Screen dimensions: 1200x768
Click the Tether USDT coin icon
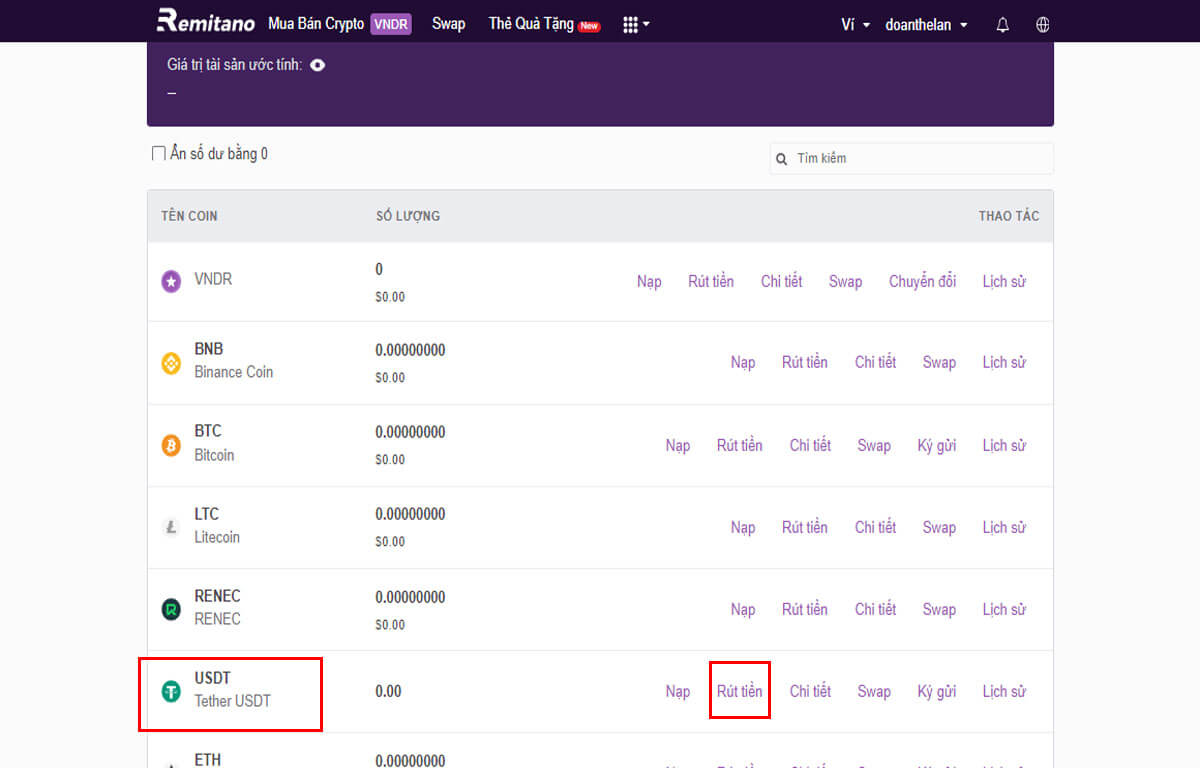pyautogui.click(x=171, y=691)
